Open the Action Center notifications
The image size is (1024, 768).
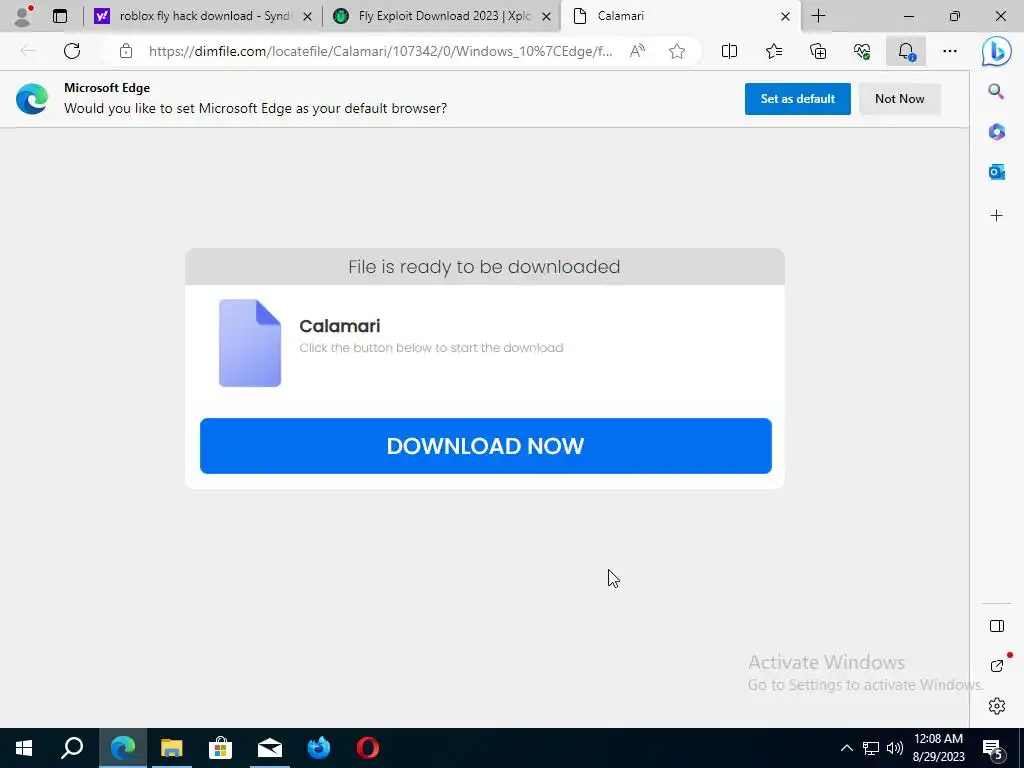click(x=993, y=748)
